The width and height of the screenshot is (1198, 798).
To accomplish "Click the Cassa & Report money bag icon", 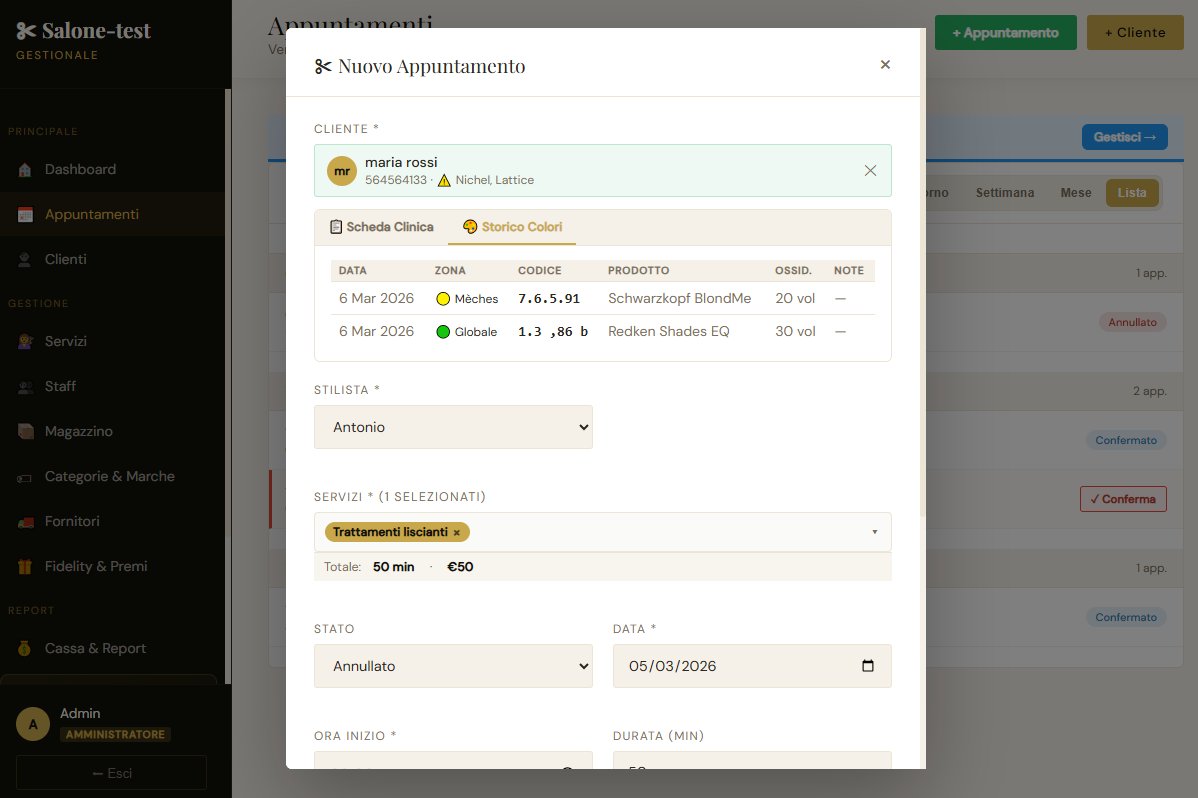I will pos(24,648).
